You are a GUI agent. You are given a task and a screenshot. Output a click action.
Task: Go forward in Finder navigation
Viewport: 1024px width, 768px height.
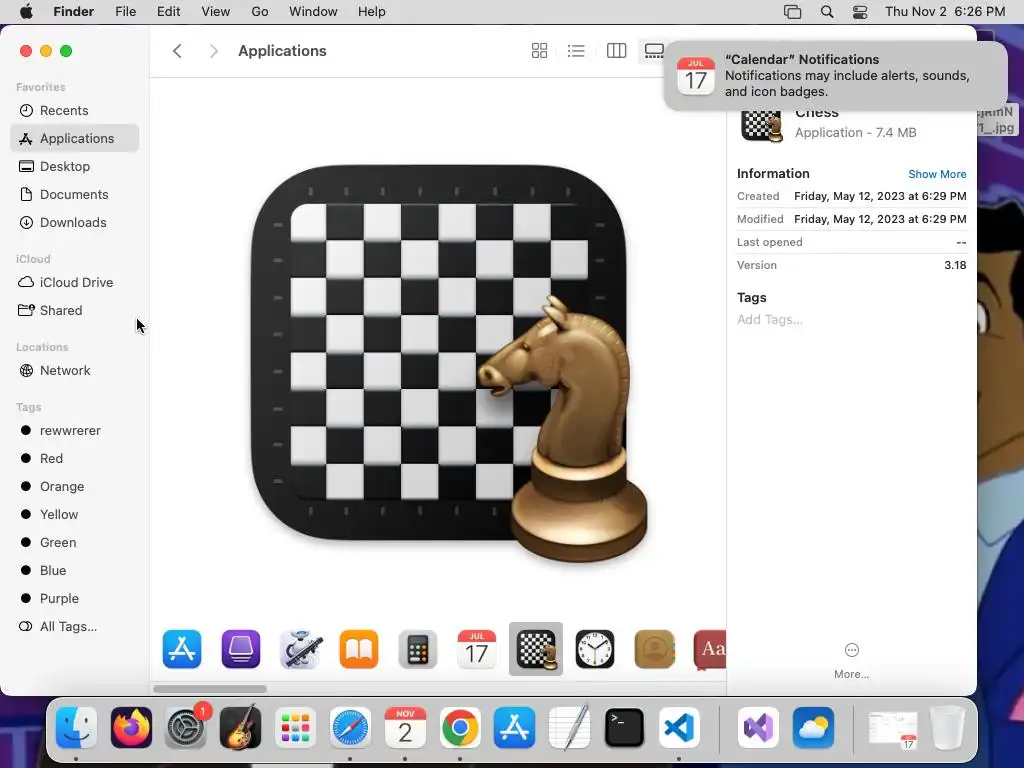pos(213,51)
